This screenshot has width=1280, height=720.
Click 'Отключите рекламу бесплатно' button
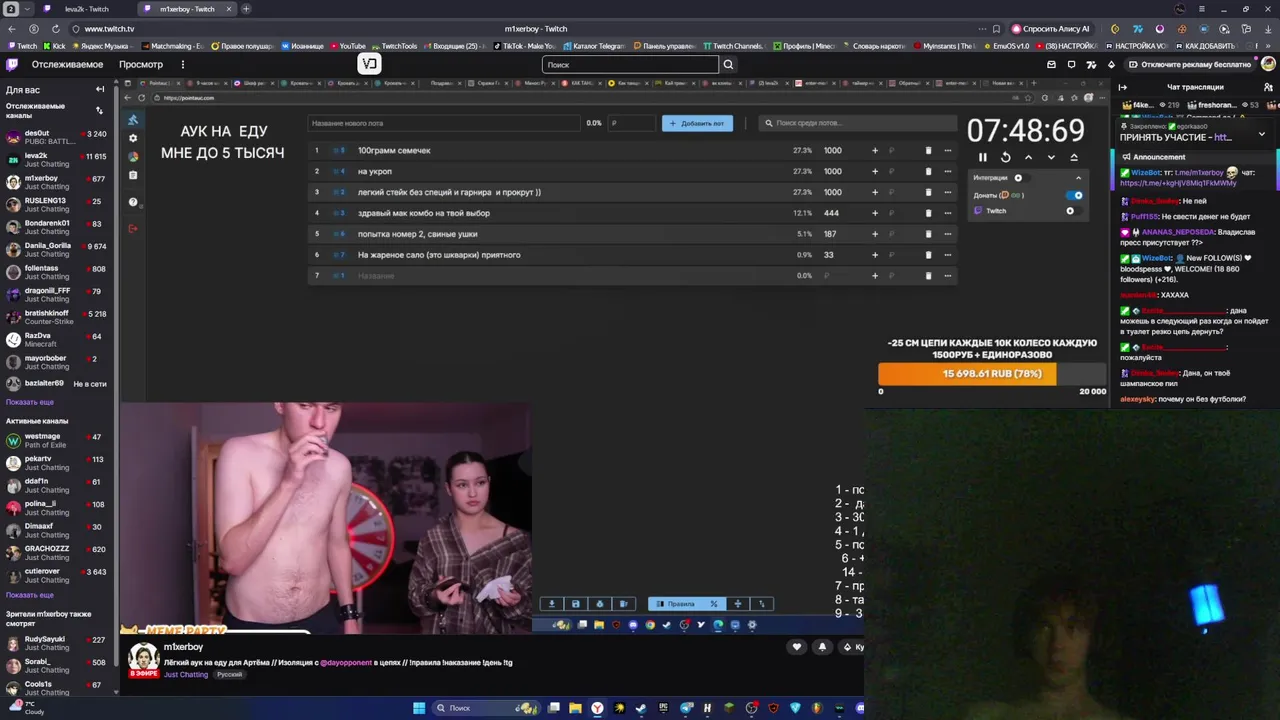pos(1189,64)
